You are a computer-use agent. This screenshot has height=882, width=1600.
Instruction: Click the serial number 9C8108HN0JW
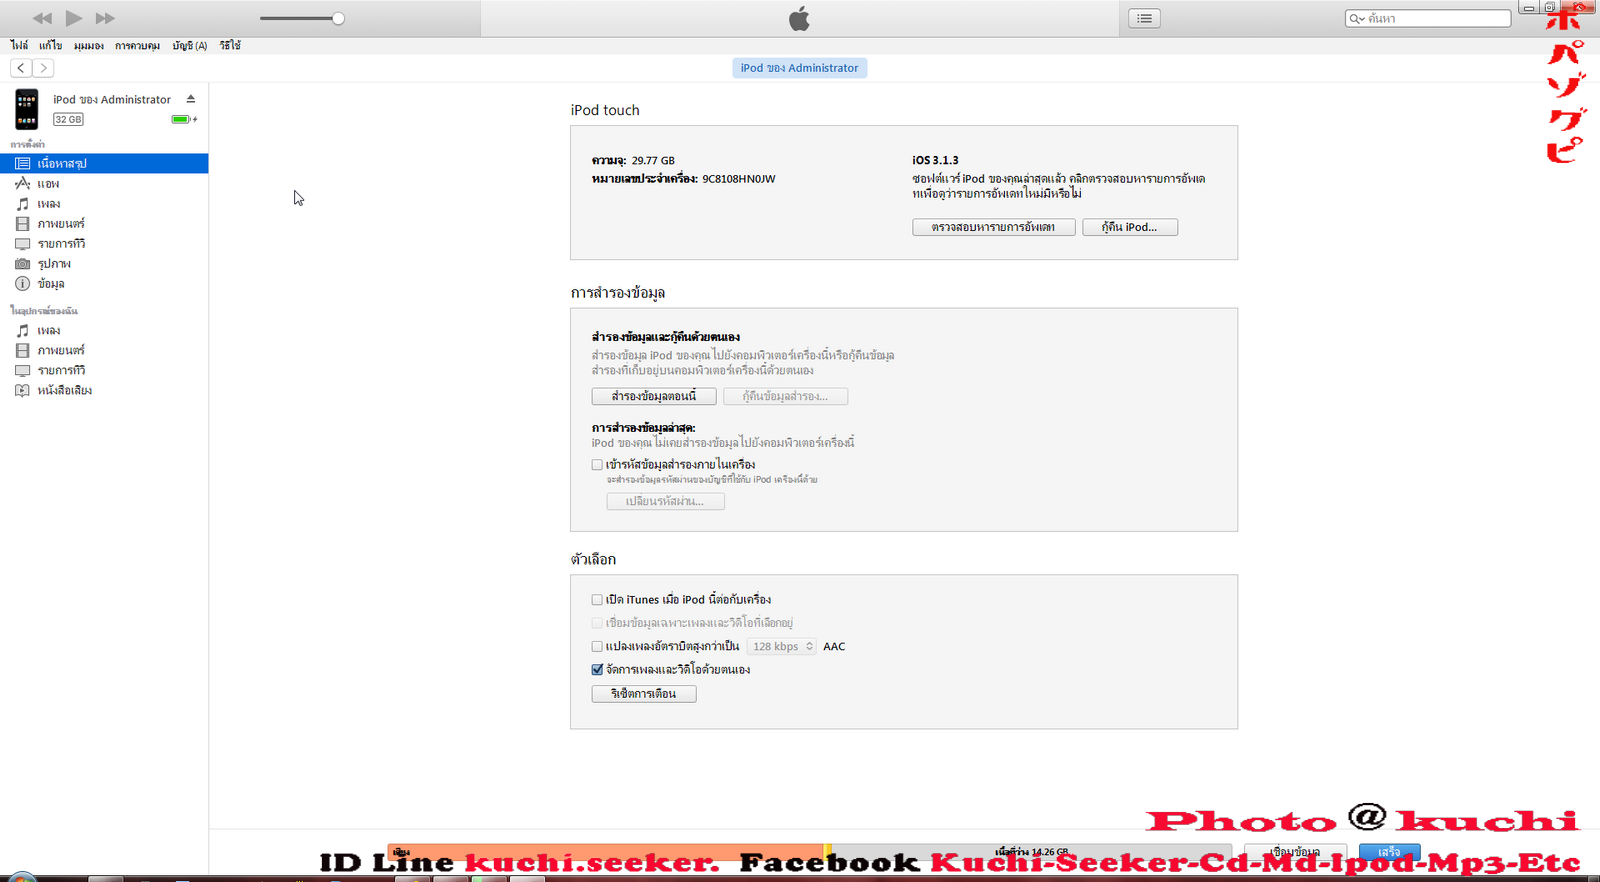(x=738, y=179)
